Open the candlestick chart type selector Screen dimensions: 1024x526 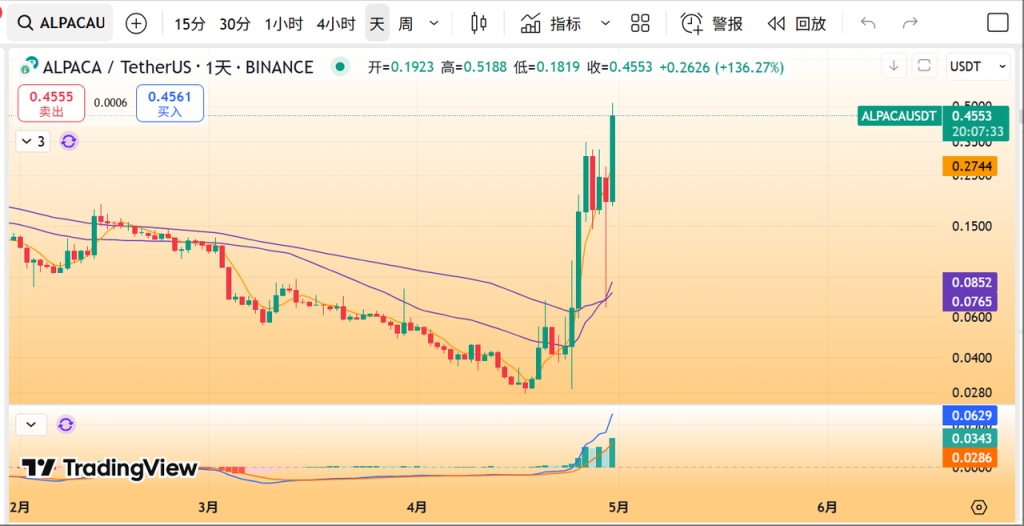pos(478,23)
